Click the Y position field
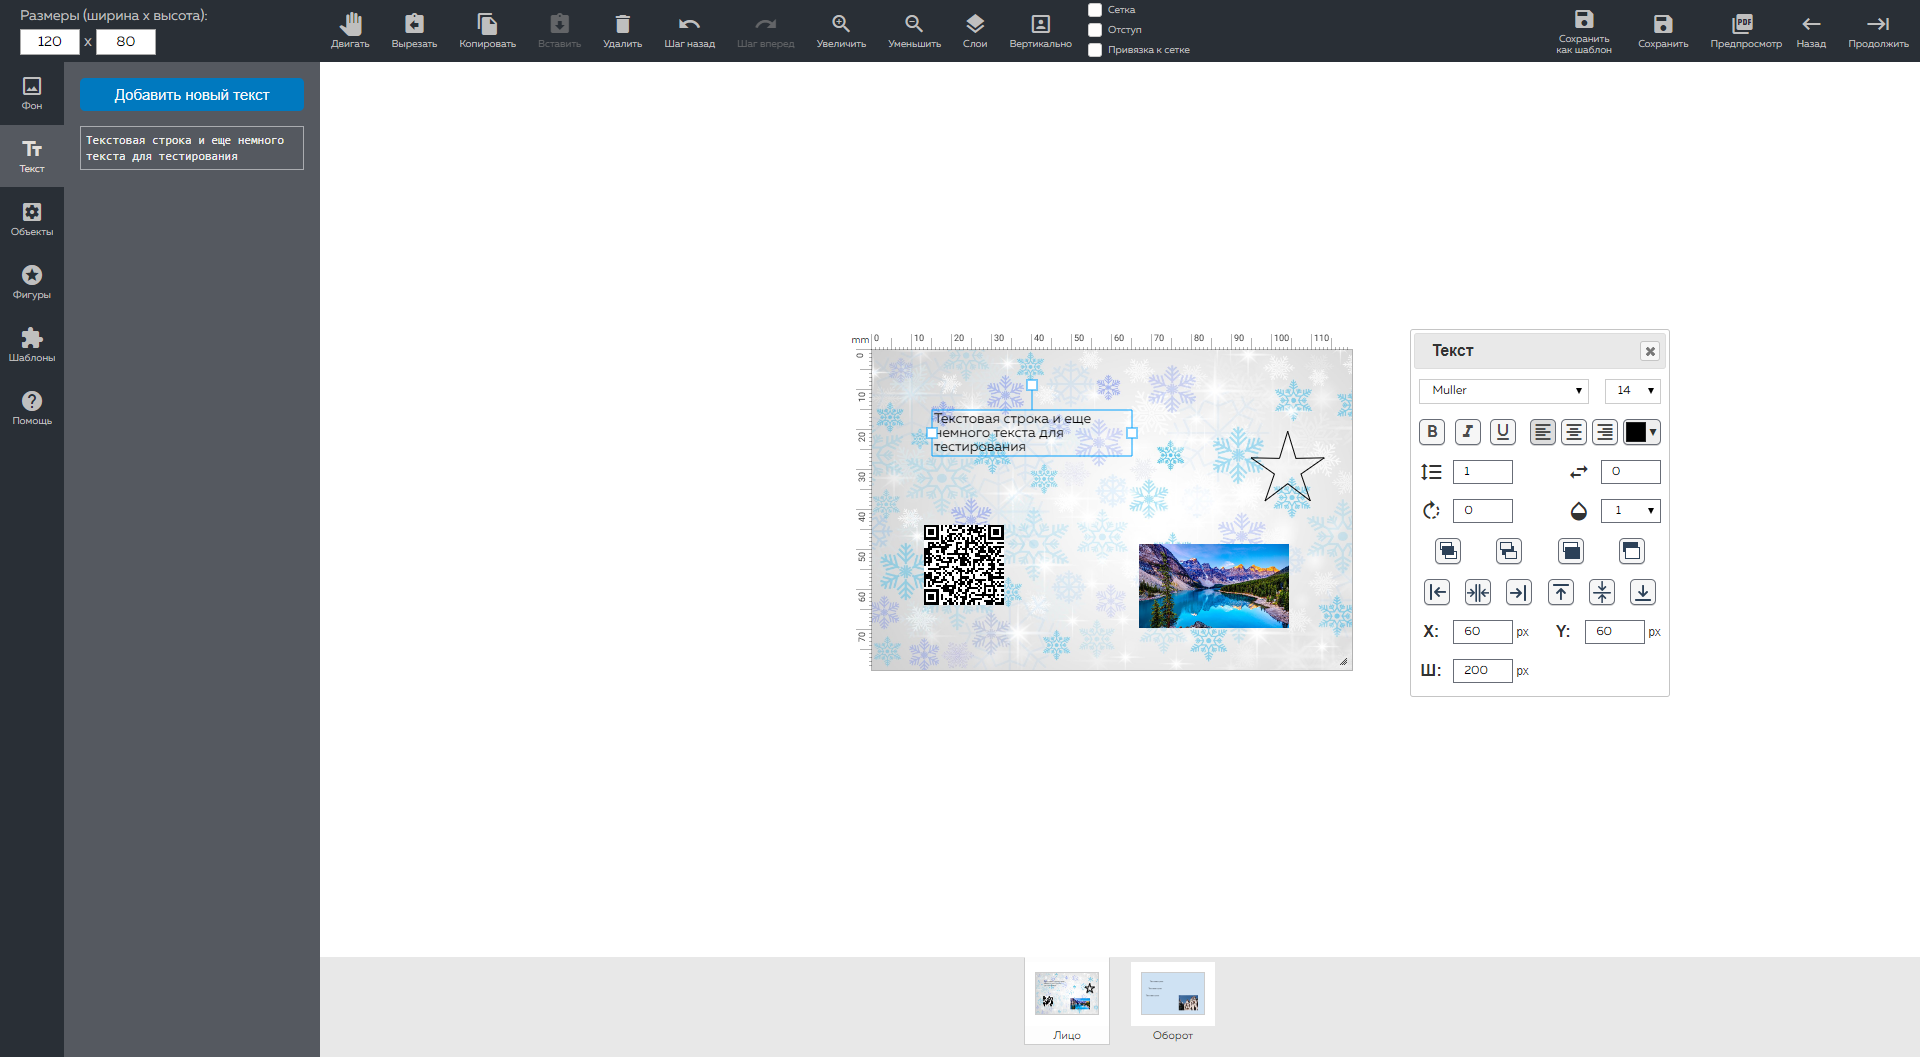The width and height of the screenshot is (1920, 1057). [x=1615, y=632]
